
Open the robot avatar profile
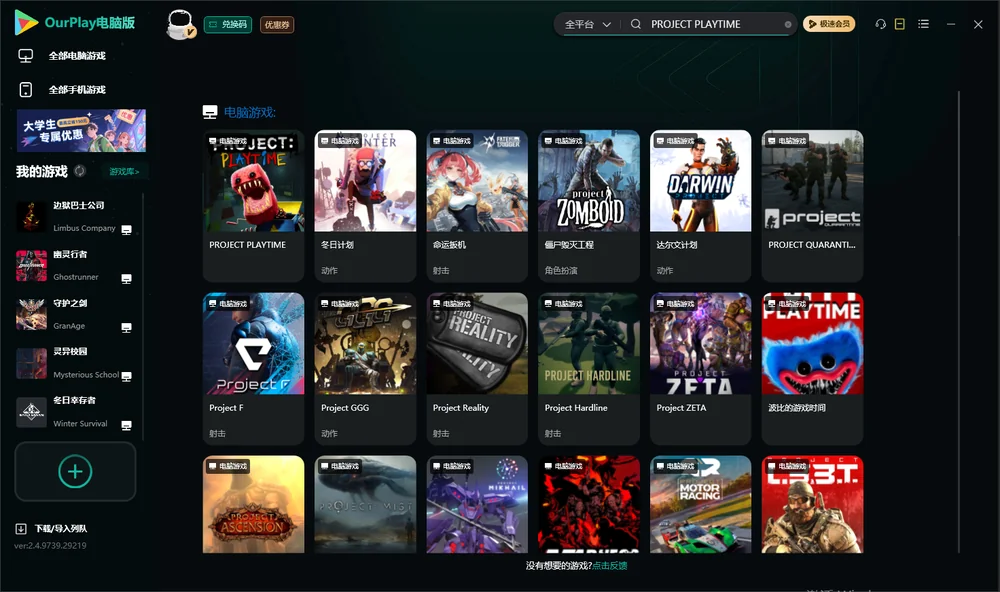[180, 24]
